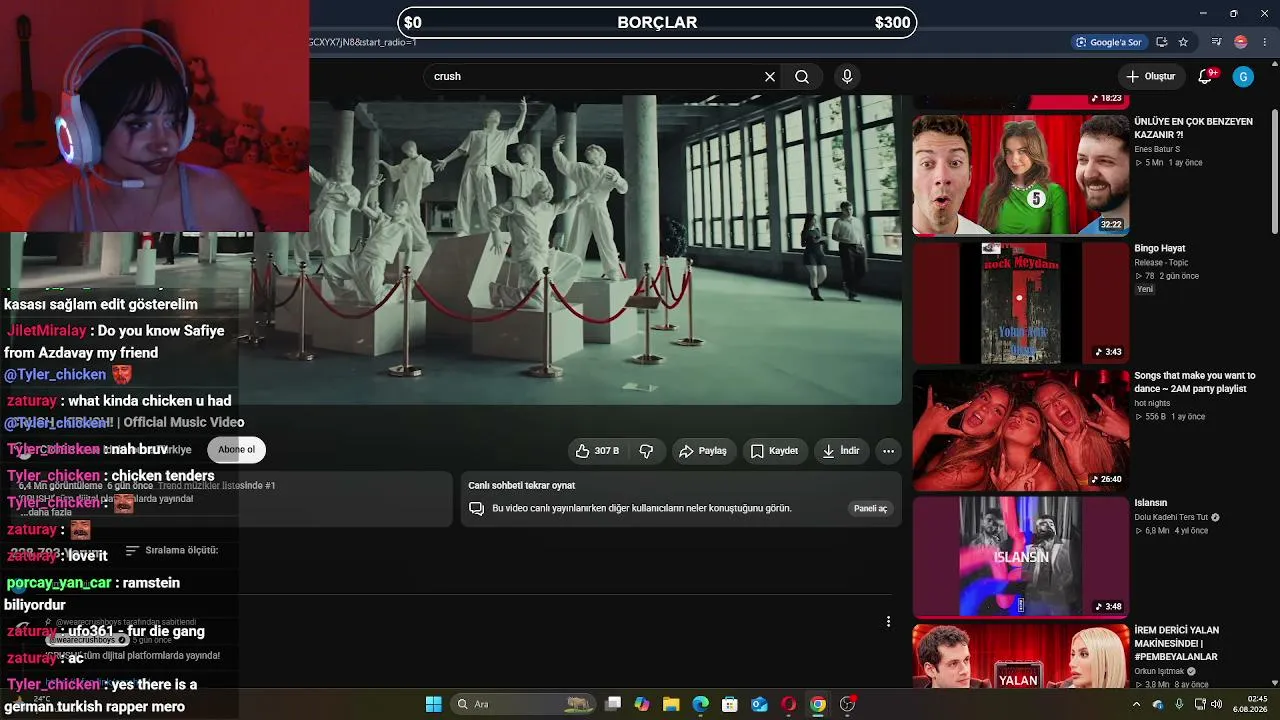Open the Chrome media control icon
Image resolution: width=1280 pixels, height=720 pixels.
(x=1217, y=42)
